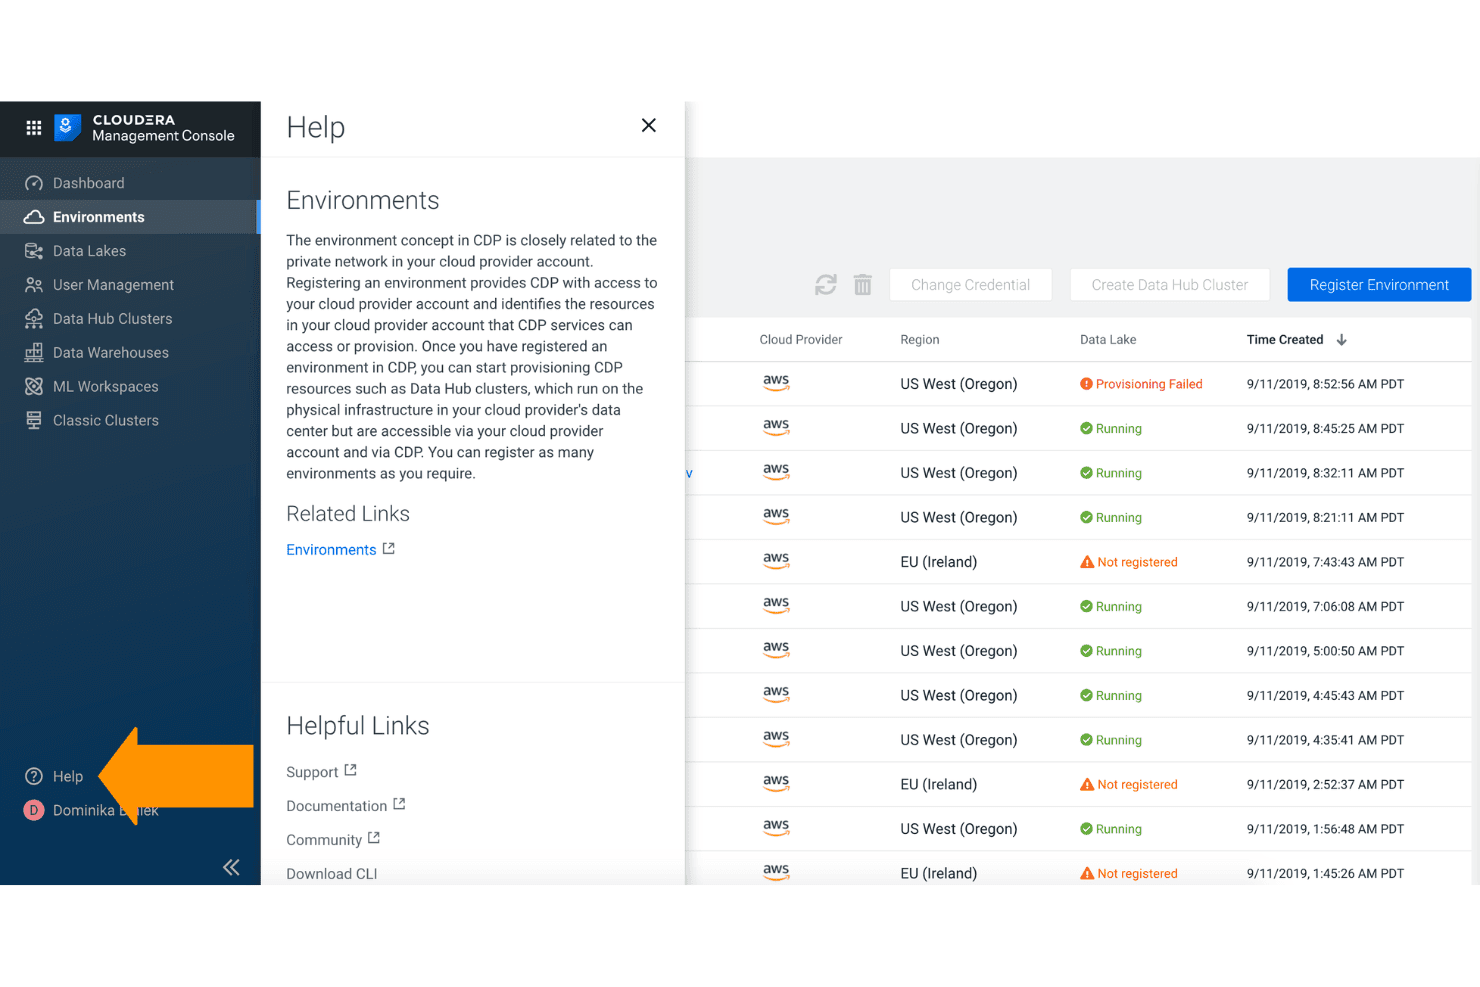This screenshot has width=1480, height=987.
Task: Click the Data Lake column header
Action: pos(1108,340)
